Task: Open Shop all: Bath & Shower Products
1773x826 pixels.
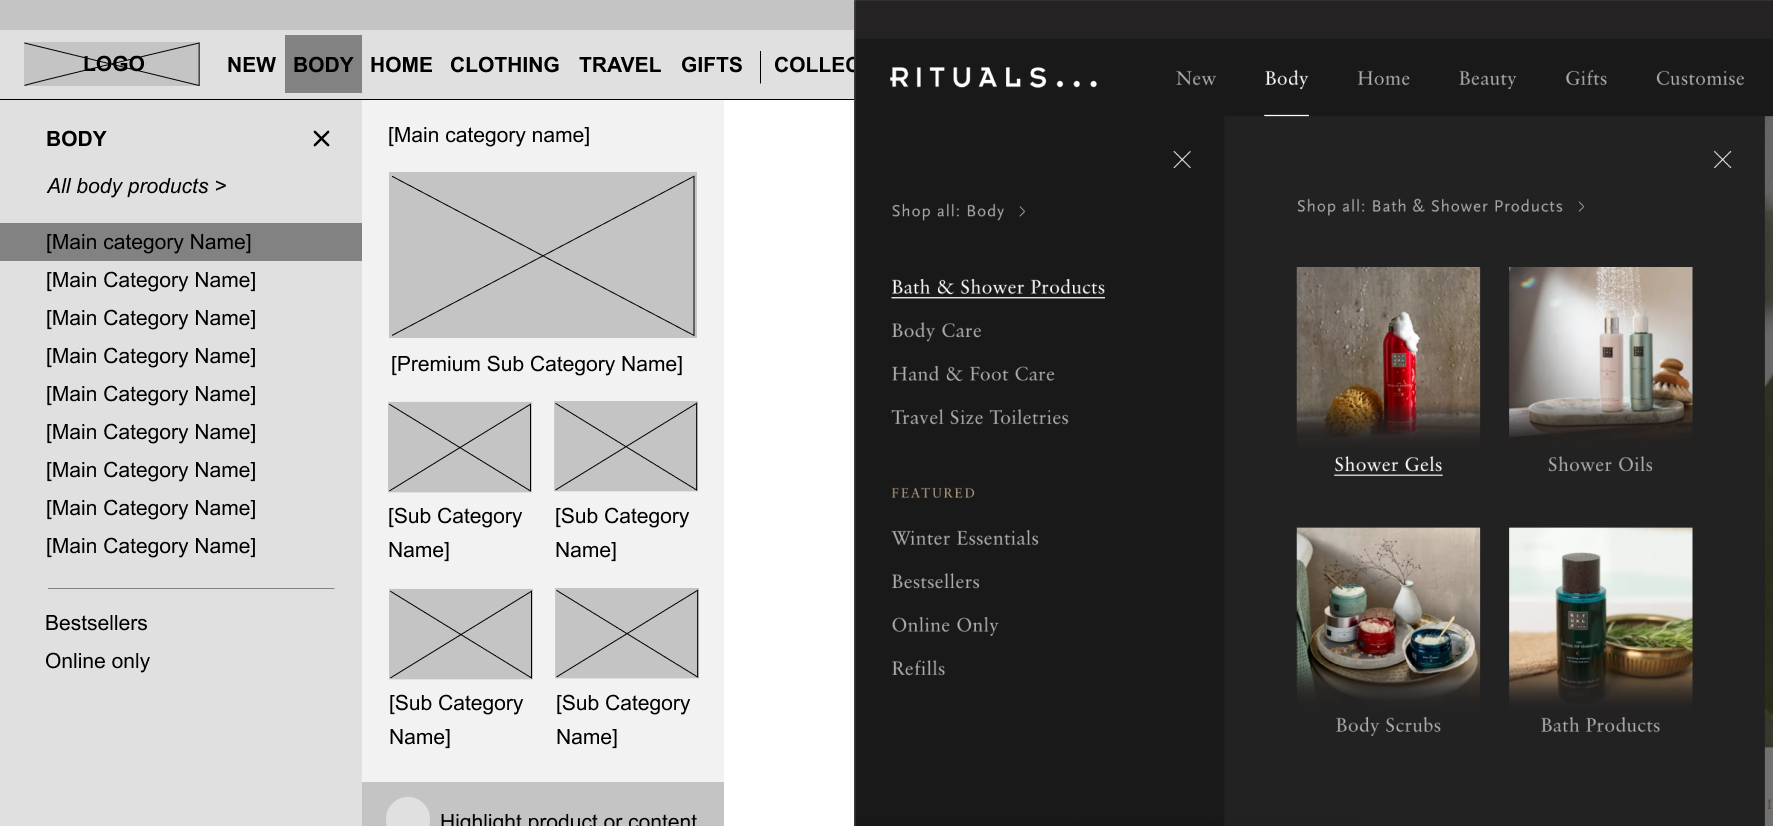Action: tap(1440, 206)
